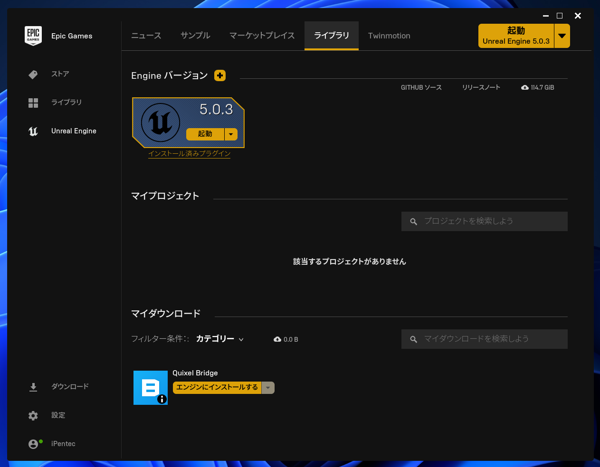Select the ライブラリ top tab
This screenshot has height=467, width=600.
[331, 36]
